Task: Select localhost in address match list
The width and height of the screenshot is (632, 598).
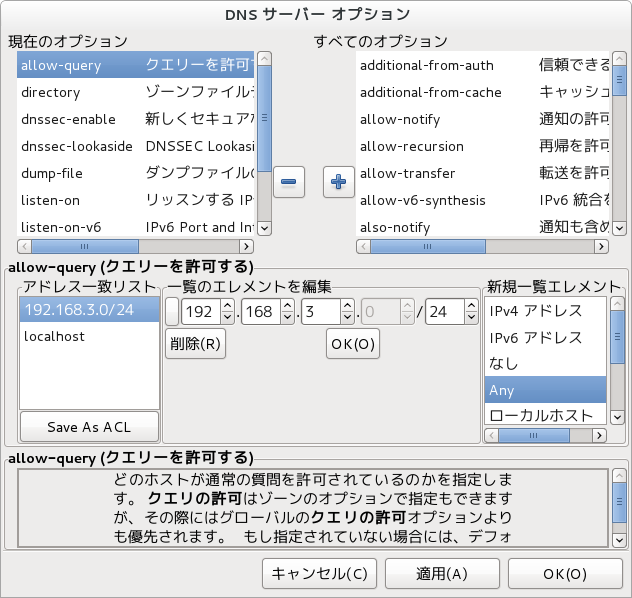Action: click(x=89, y=337)
